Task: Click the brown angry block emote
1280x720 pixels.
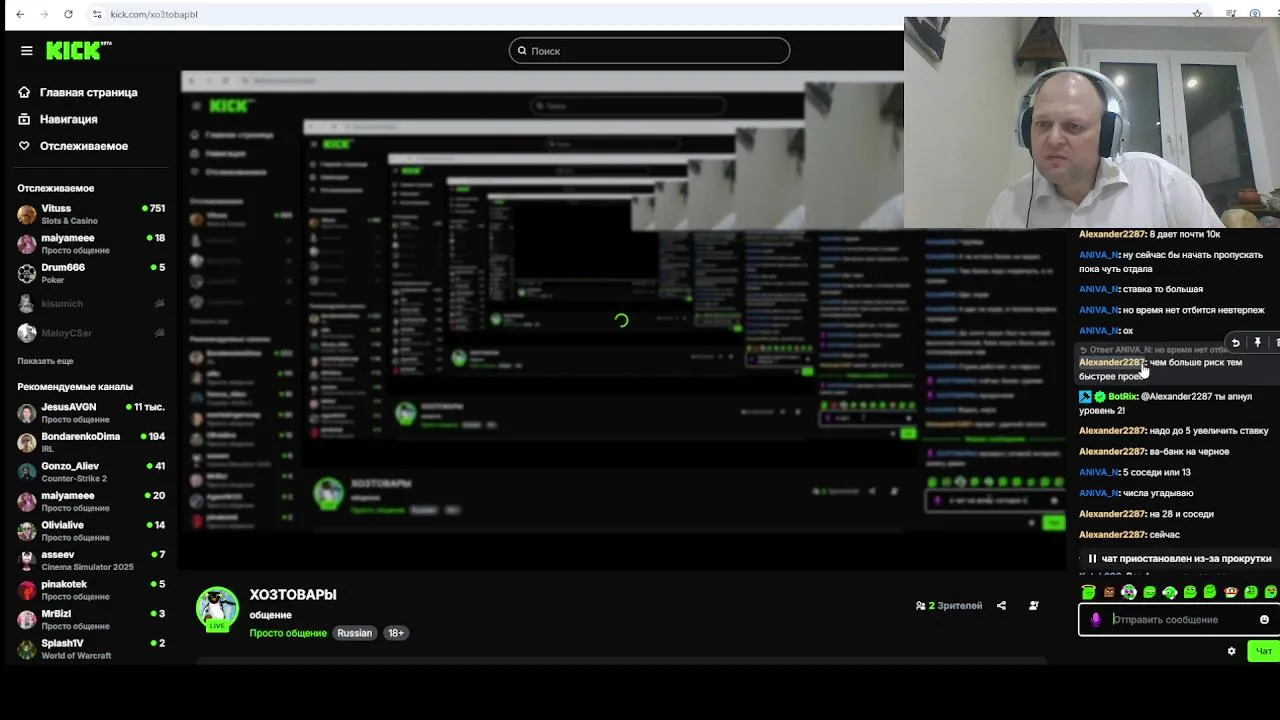Action: point(1109,592)
